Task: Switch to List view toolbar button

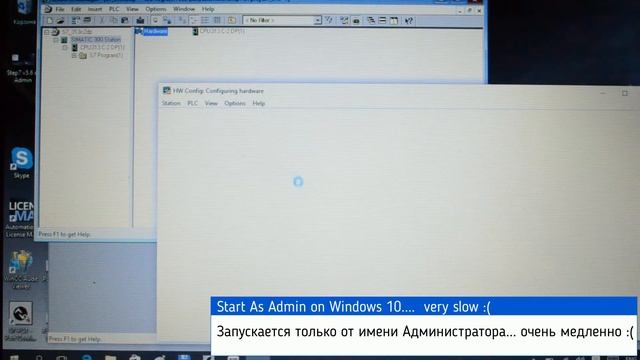Action: pyautogui.click(x=205, y=20)
